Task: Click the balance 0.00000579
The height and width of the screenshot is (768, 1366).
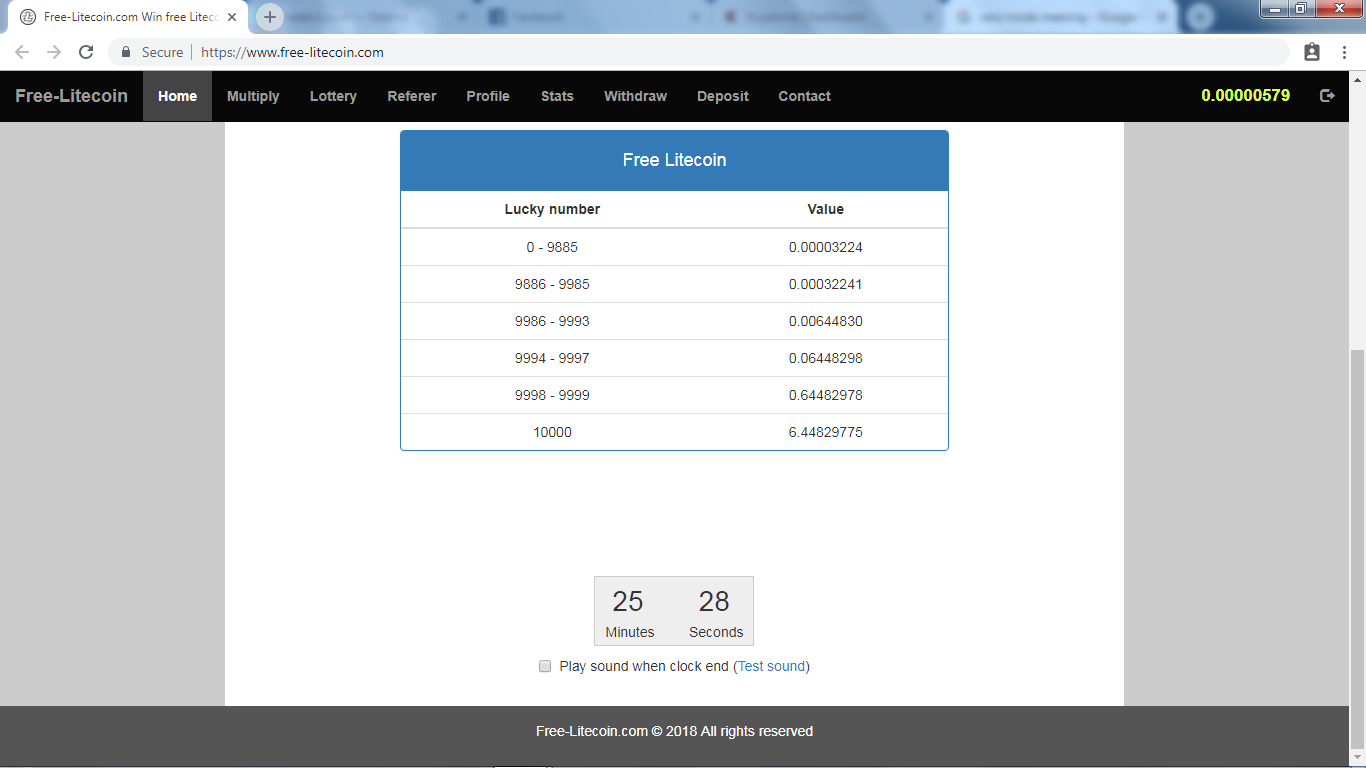Action: point(1246,96)
